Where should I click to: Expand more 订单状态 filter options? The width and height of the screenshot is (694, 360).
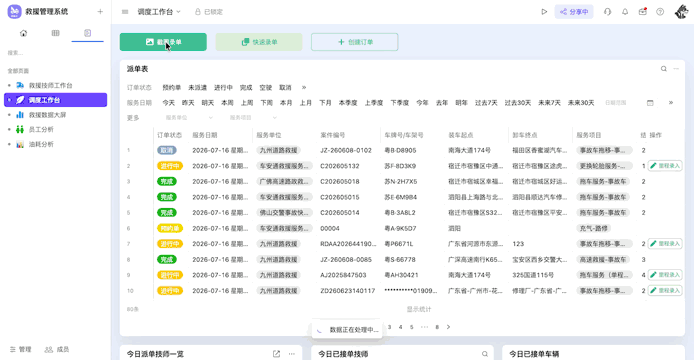click(x=304, y=88)
